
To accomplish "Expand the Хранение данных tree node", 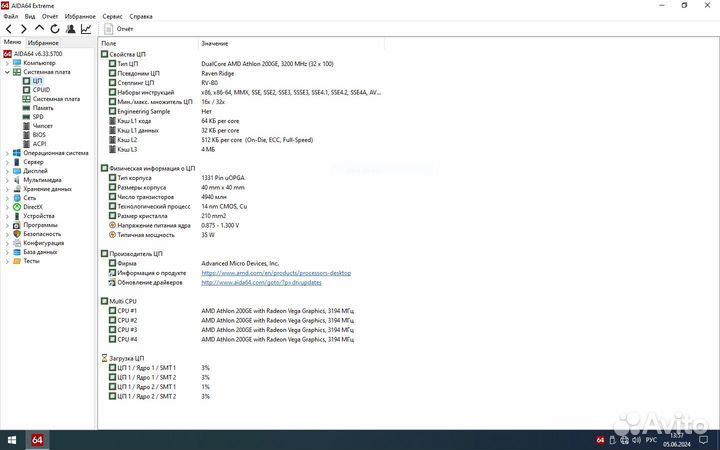I will pos(7,189).
